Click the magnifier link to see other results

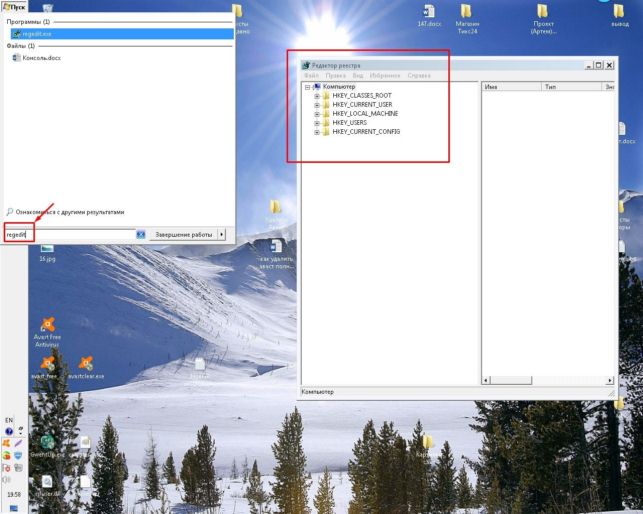coord(66,212)
